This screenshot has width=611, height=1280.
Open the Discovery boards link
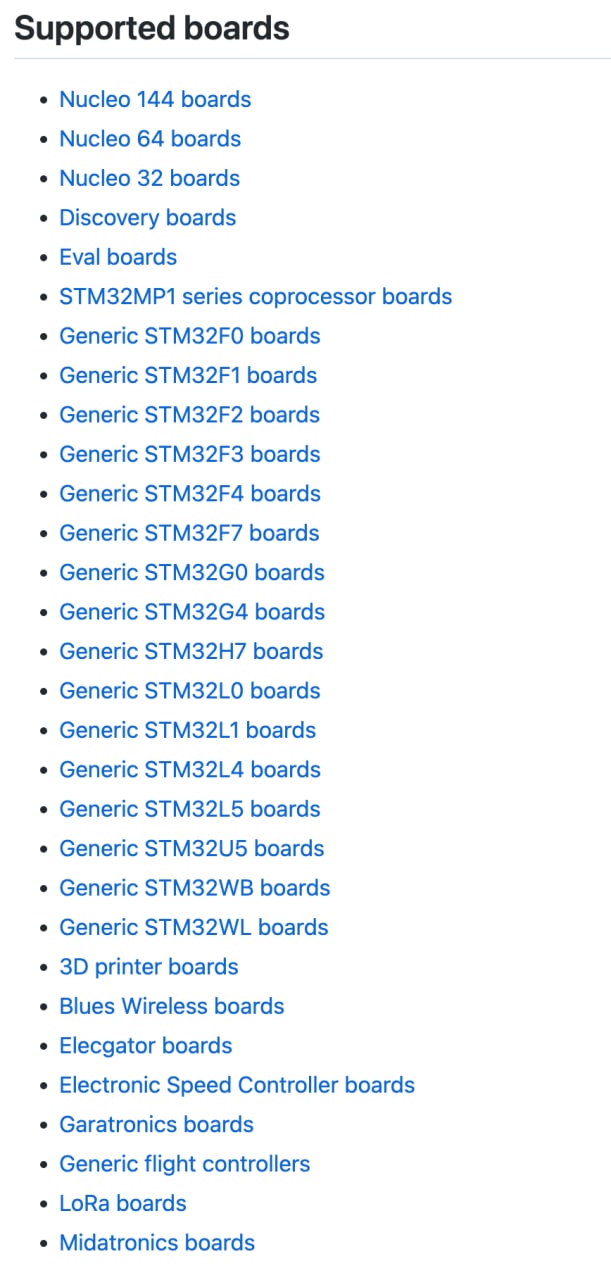[147, 218]
